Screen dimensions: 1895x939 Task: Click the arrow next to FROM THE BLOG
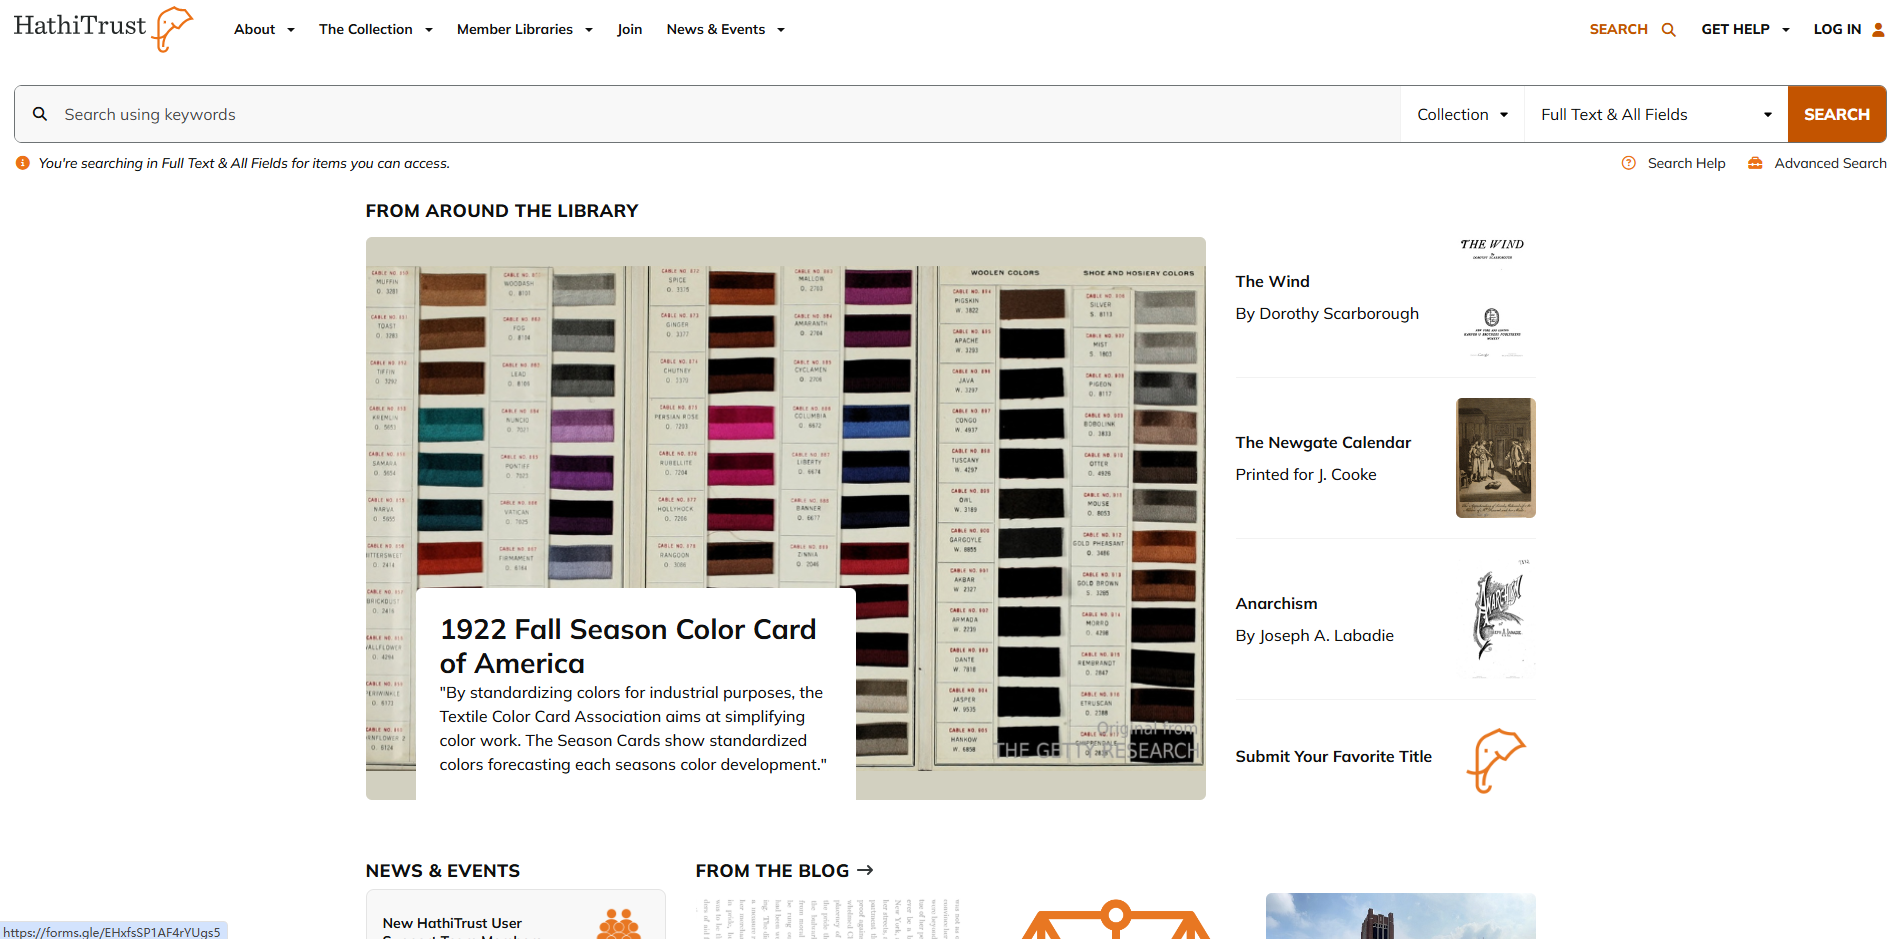(866, 870)
